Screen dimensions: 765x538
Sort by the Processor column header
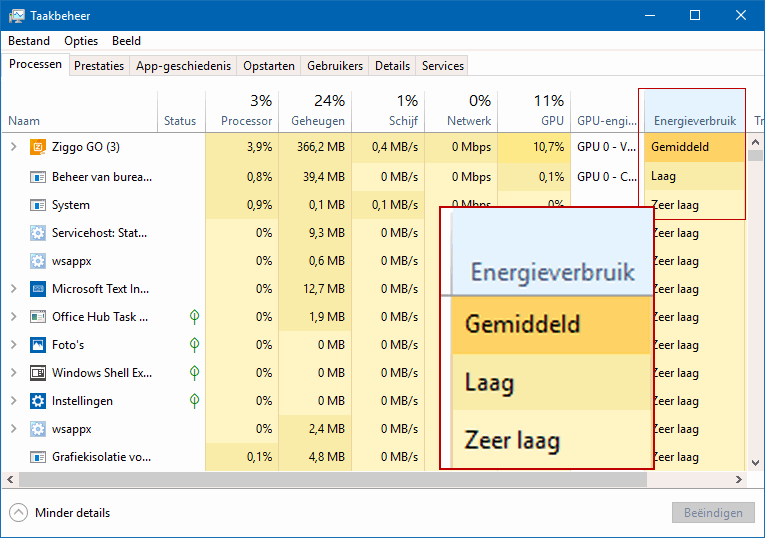click(x=242, y=112)
